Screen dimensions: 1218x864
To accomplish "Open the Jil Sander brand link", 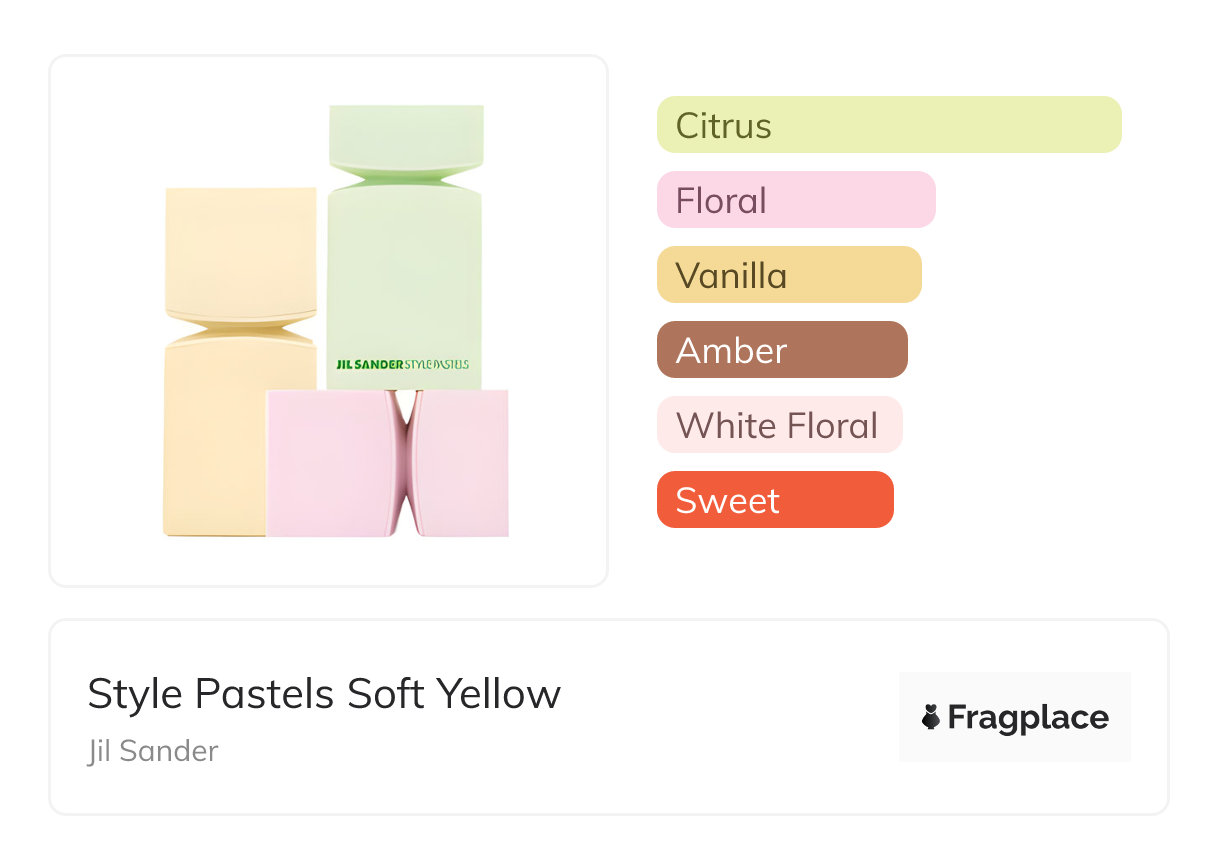I will point(153,751).
